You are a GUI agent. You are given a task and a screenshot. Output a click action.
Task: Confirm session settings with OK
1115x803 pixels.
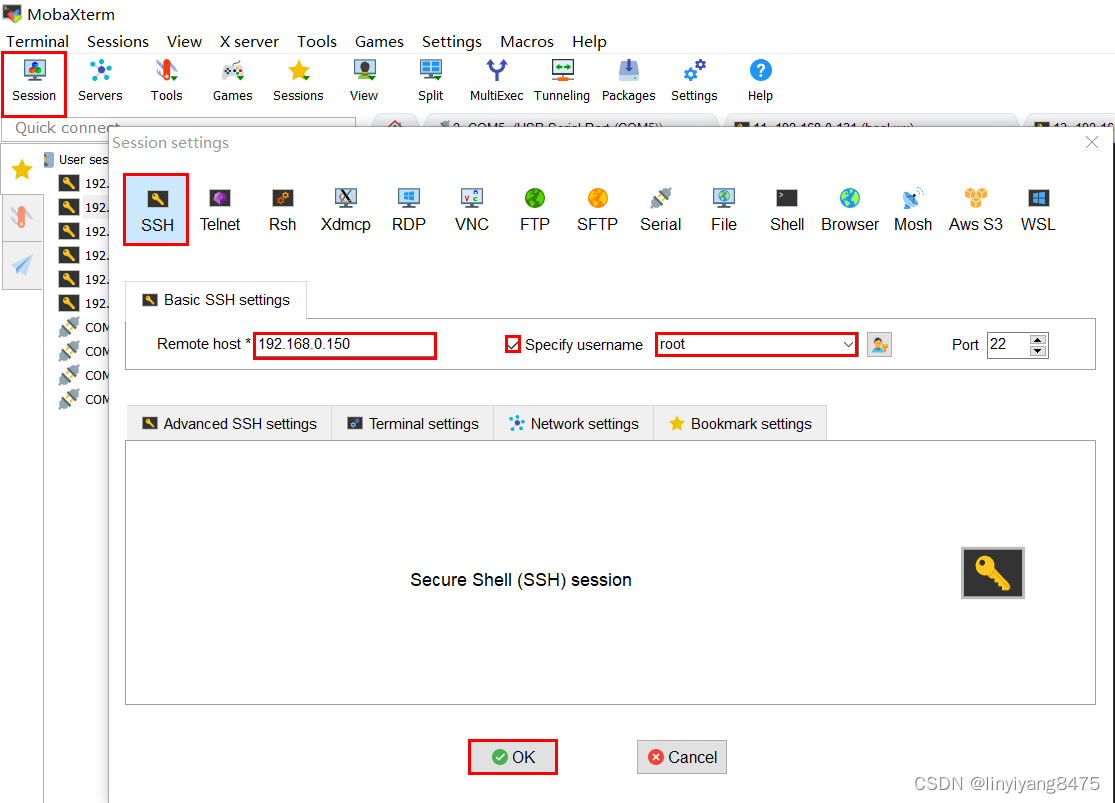tap(512, 757)
